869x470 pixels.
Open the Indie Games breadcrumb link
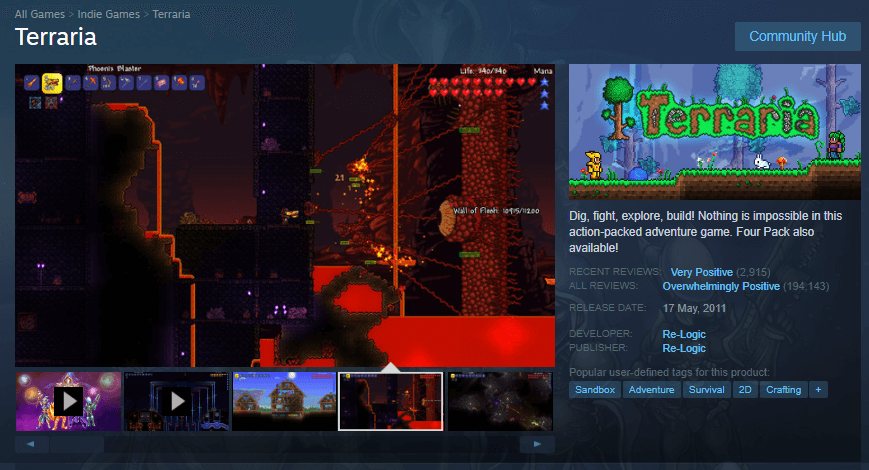coord(109,14)
